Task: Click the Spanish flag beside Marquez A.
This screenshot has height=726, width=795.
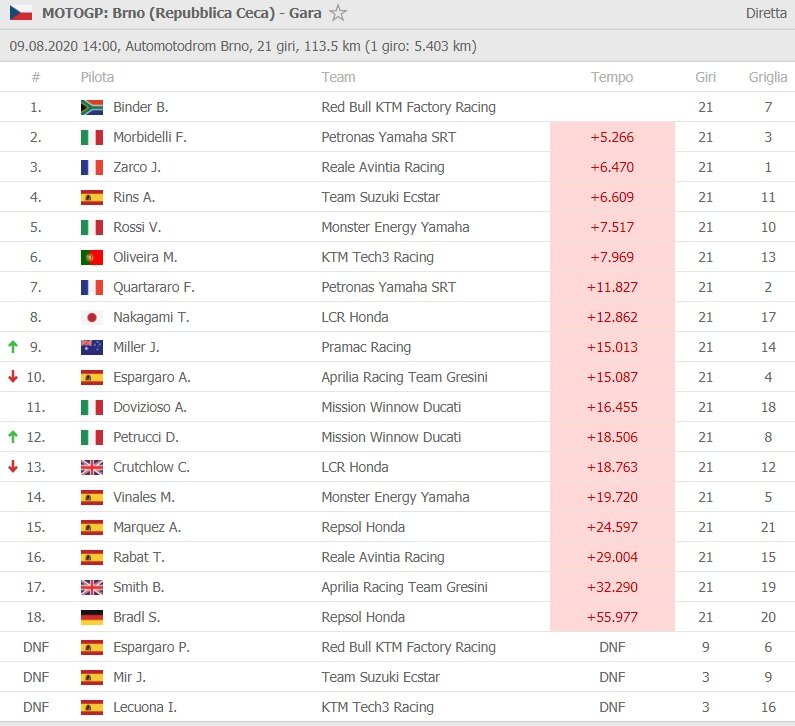Action: (92, 527)
